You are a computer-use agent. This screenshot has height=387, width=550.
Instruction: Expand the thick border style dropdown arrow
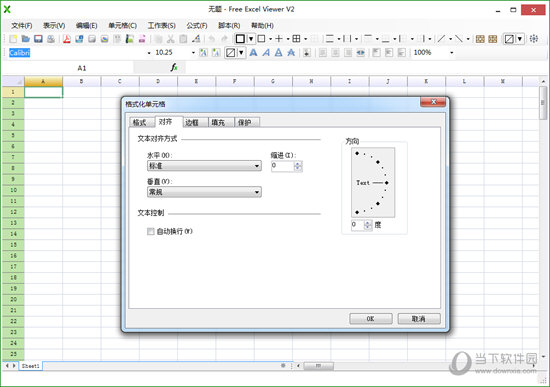click(251, 39)
